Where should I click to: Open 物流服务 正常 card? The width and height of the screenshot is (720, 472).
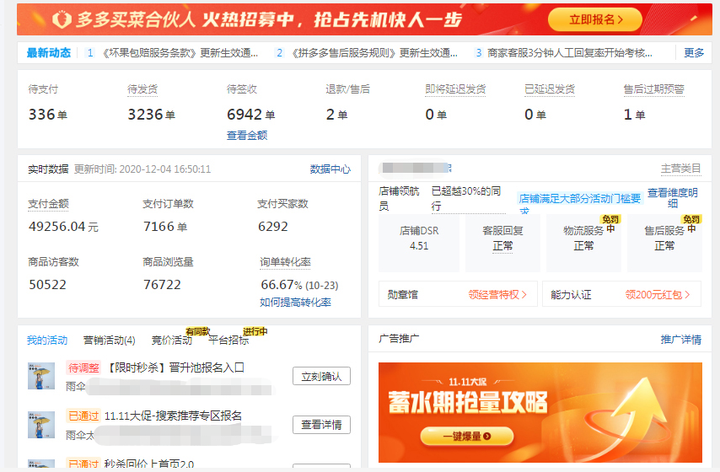coord(583,243)
